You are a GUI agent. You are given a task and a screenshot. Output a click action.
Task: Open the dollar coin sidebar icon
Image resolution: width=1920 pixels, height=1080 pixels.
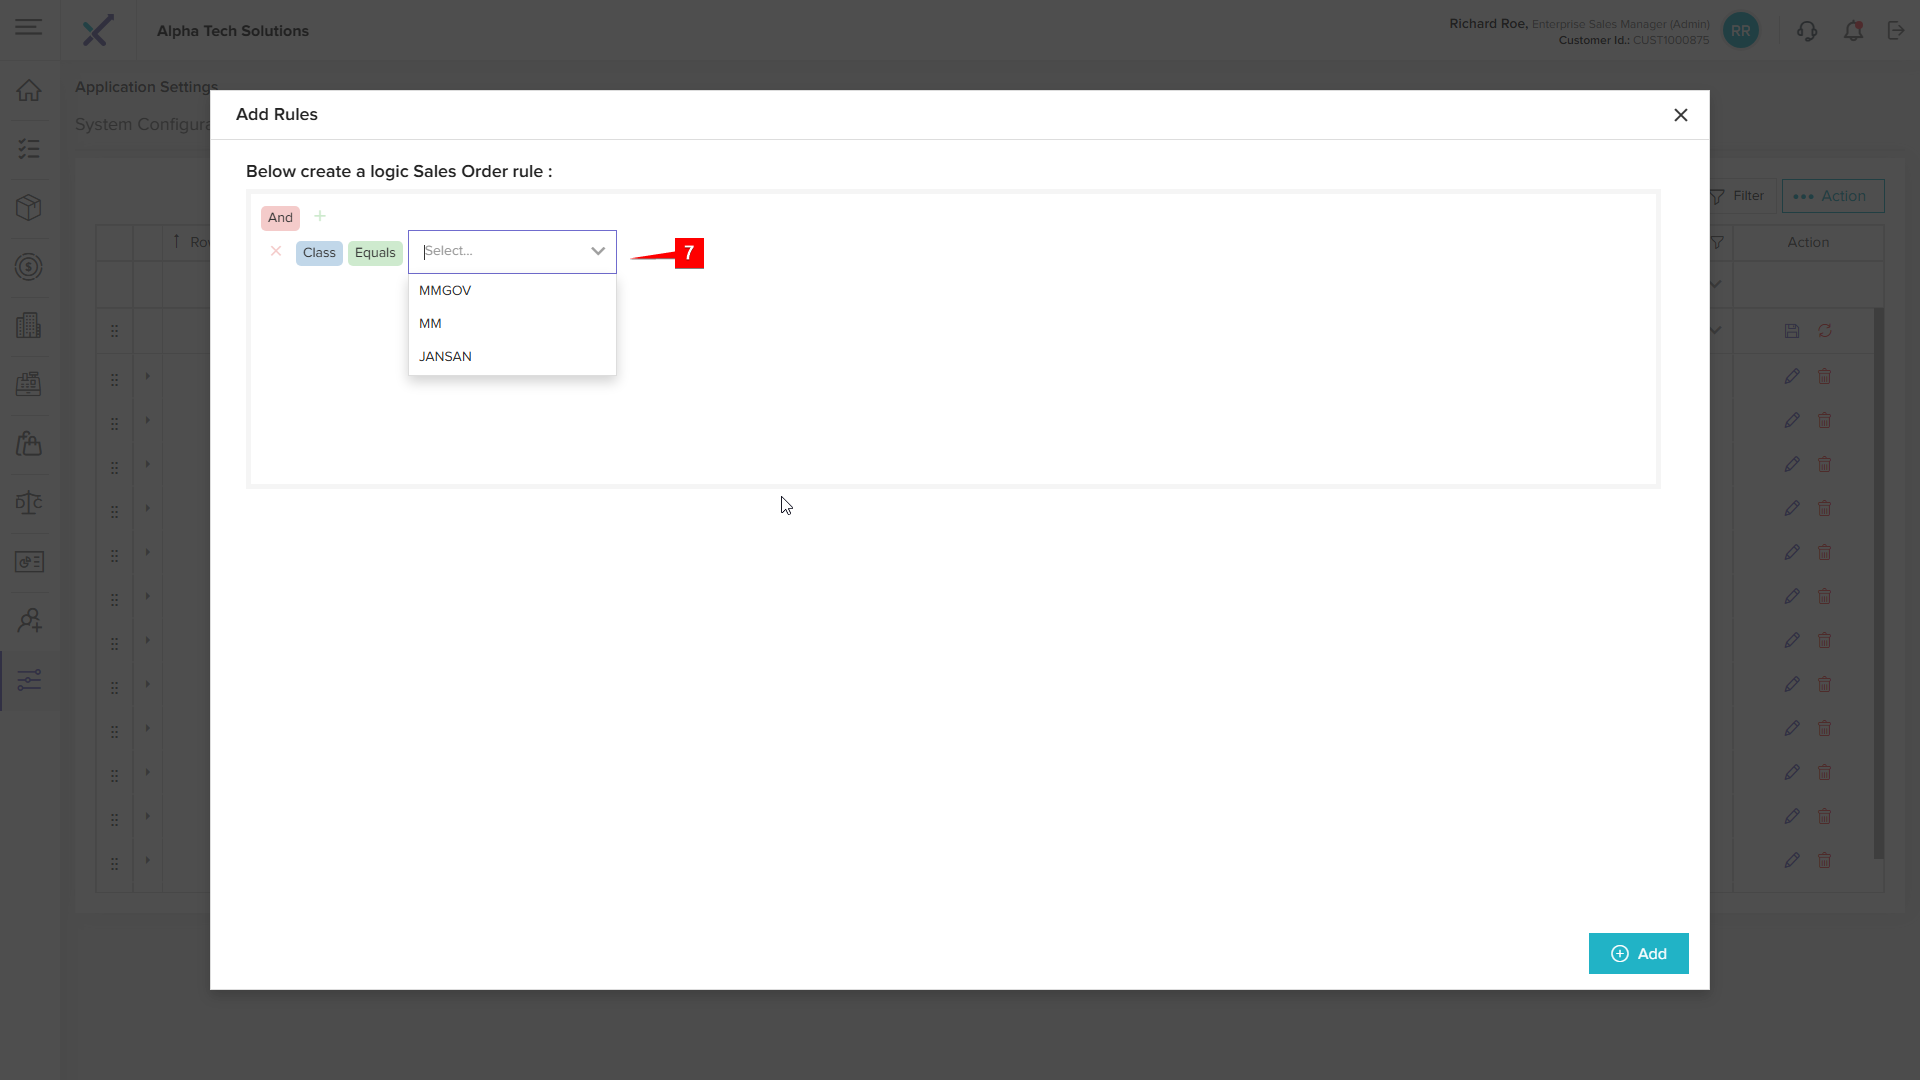pyautogui.click(x=29, y=267)
